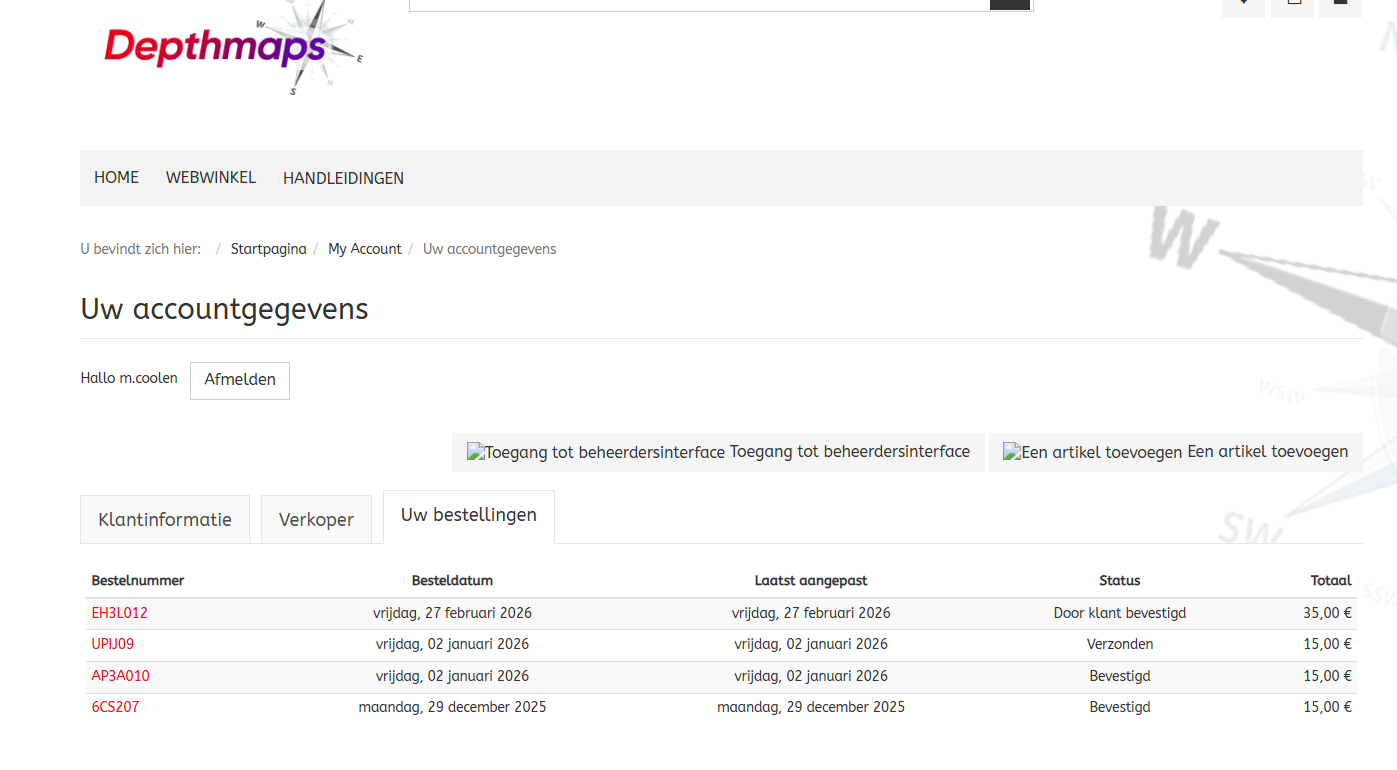The image size is (1397, 770).
Task: Navigate to My Account breadcrumb
Action: click(x=364, y=249)
